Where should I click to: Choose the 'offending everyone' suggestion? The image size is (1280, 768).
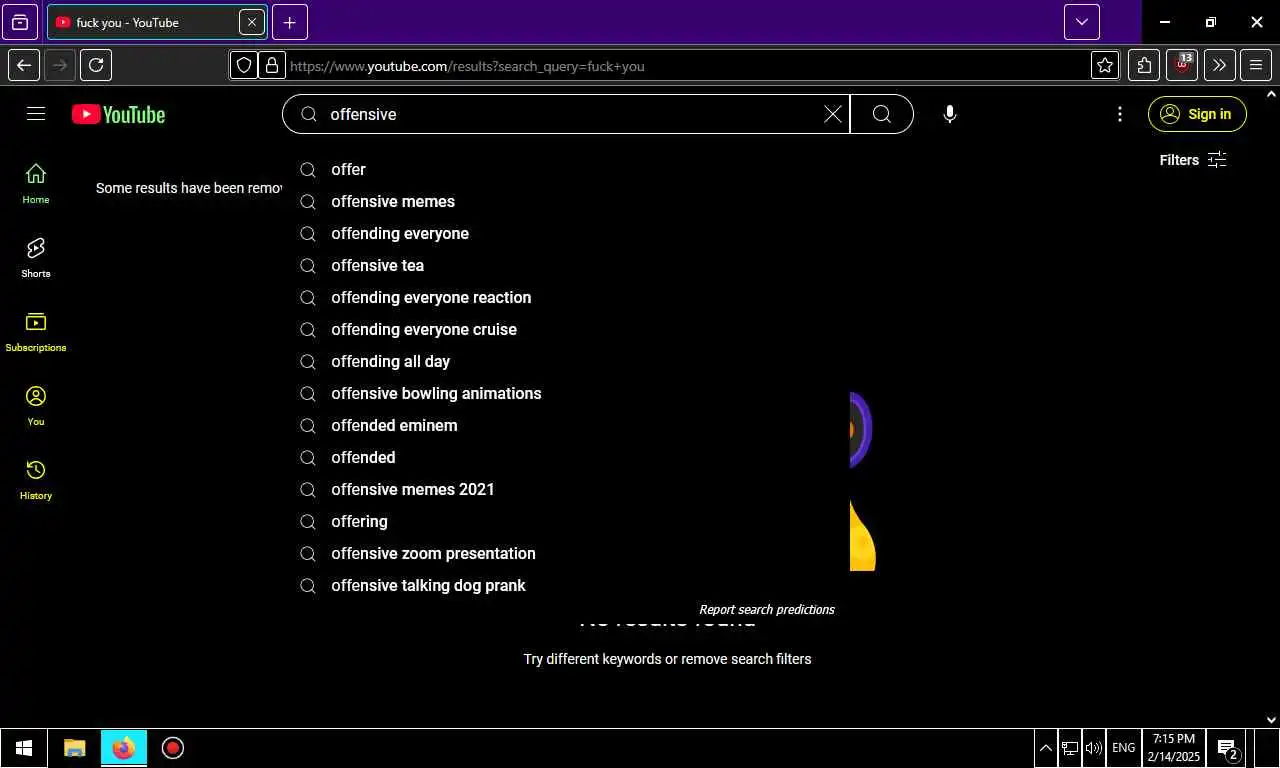566,234
